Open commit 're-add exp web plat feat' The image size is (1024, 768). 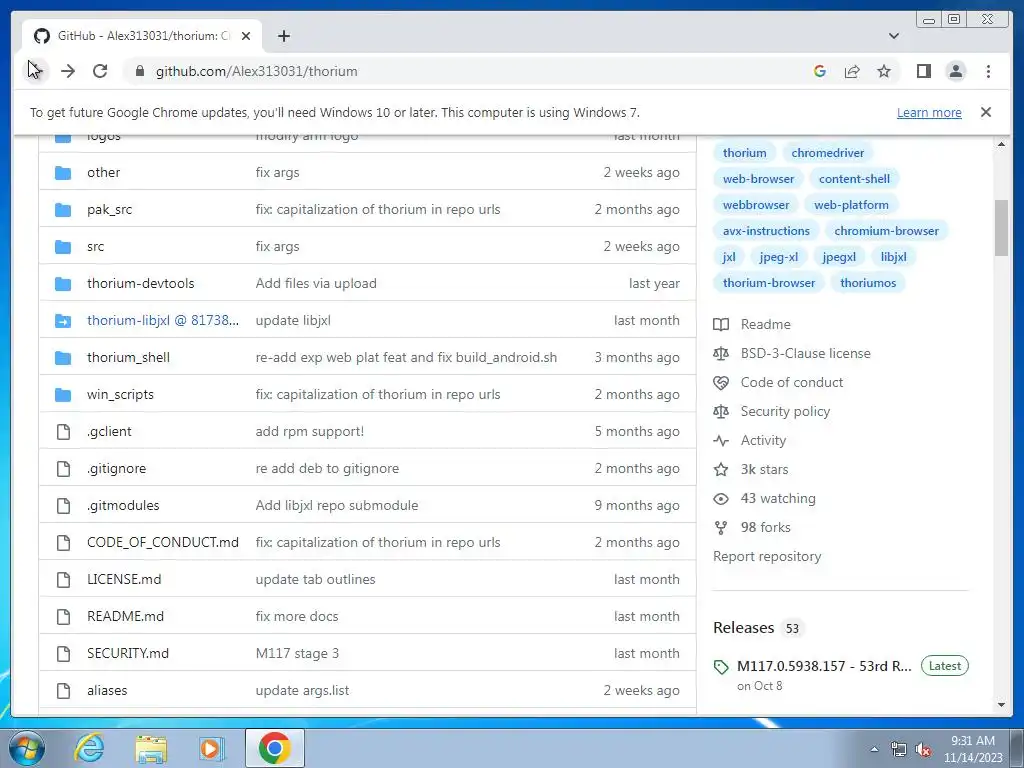tap(406, 358)
